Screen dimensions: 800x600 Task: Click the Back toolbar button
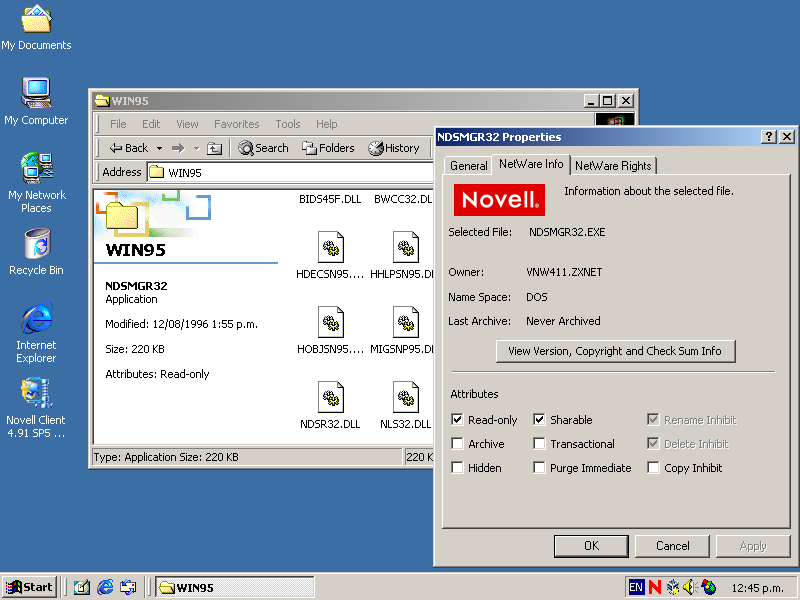point(128,148)
